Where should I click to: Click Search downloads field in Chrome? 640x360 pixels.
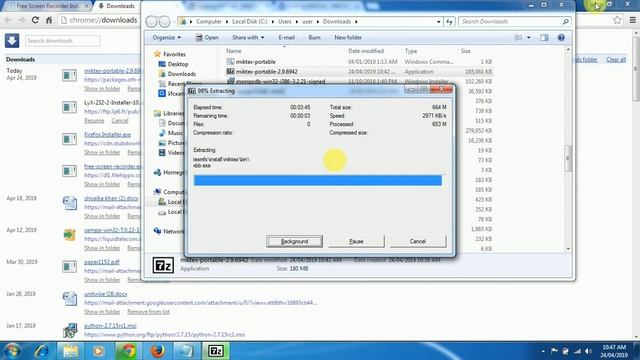point(62,40)
